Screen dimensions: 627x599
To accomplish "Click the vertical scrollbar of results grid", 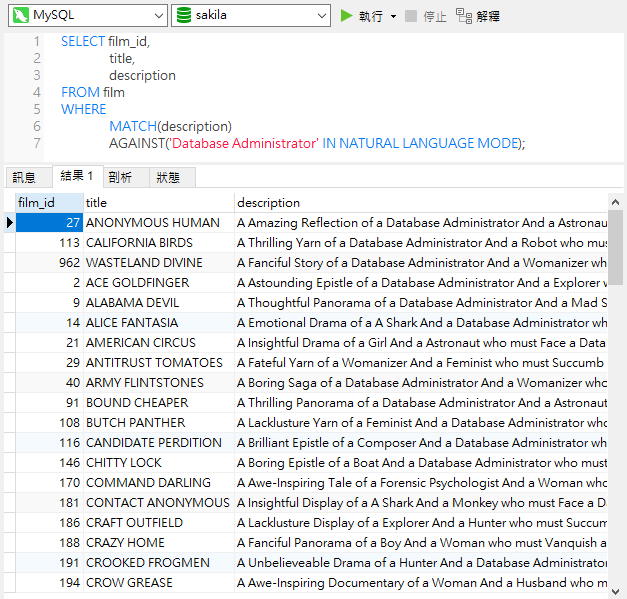I will click(x=617, y=400).
